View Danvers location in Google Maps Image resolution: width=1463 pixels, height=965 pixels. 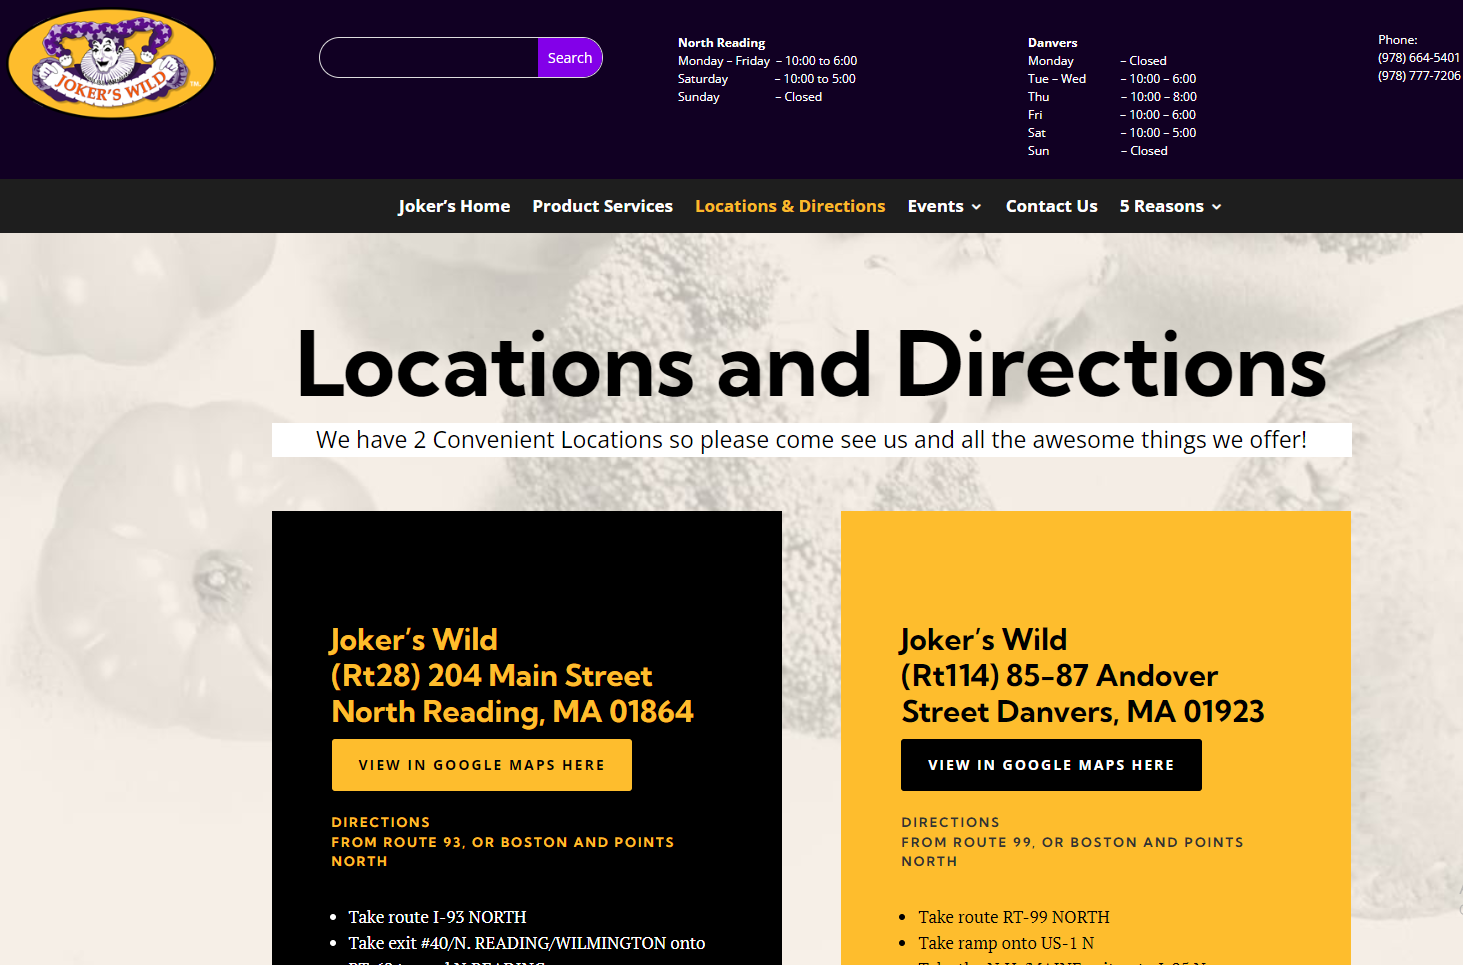(1051, 765)
